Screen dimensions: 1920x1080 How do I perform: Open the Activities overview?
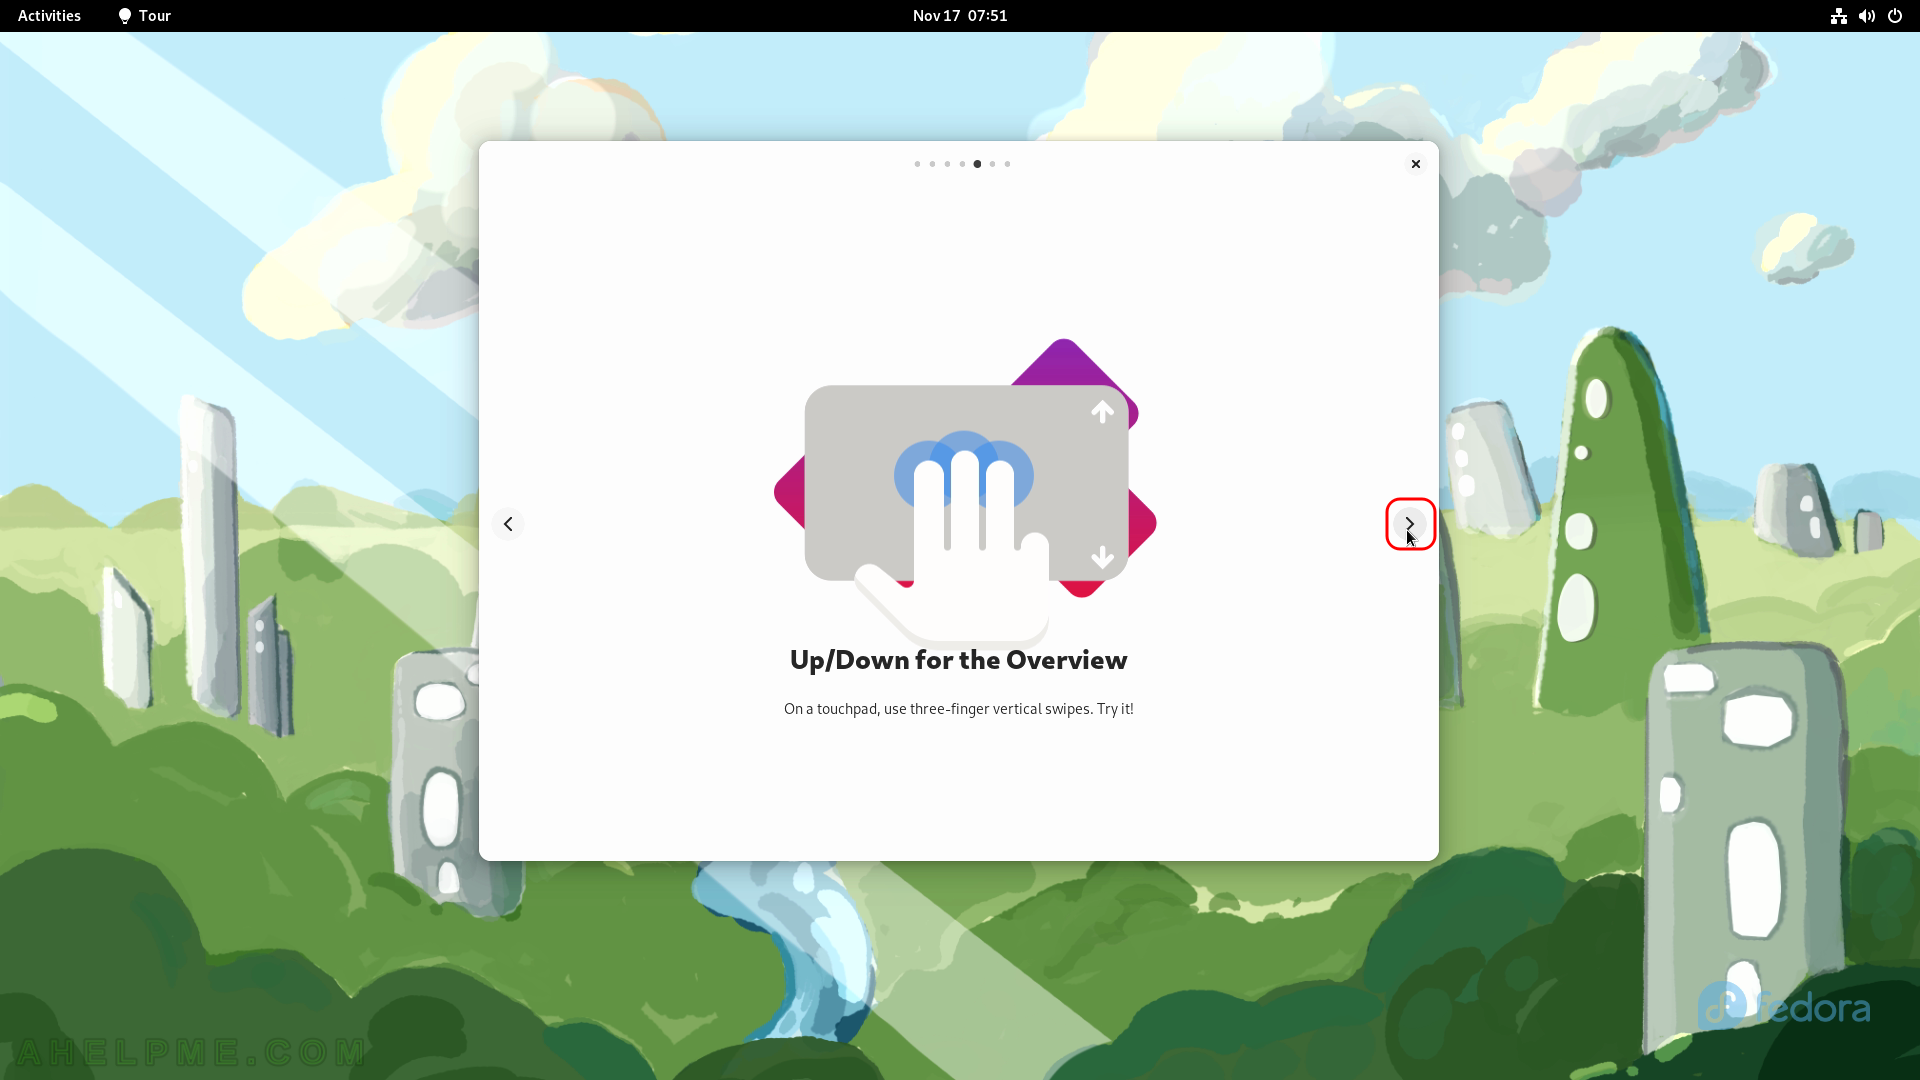pyautogui.click(x=49, y=16)
